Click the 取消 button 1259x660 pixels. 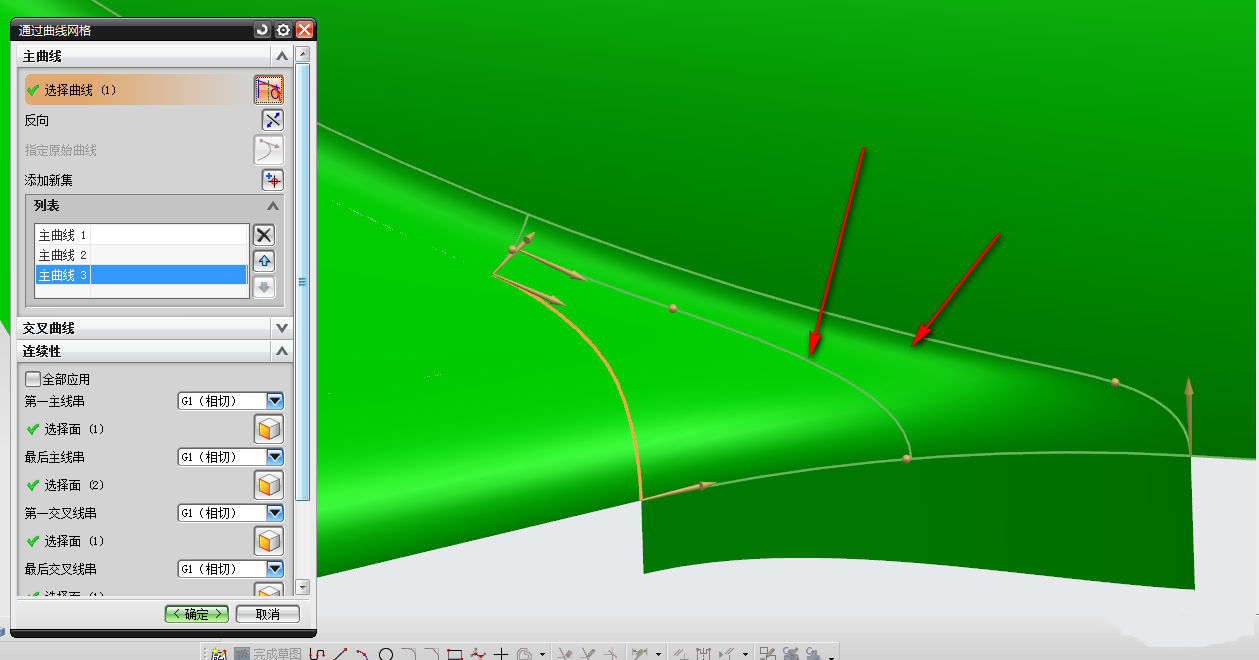pyautogui.click(x=267, y=614)
